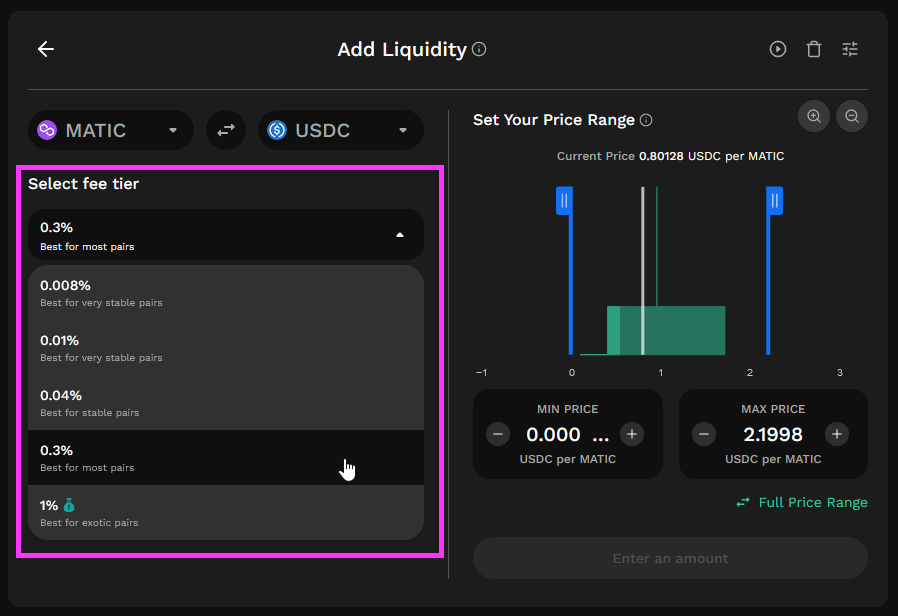Choose the 0.01% fee tier option
Viewport: 898px width, 616px height.
coord(226,348)
